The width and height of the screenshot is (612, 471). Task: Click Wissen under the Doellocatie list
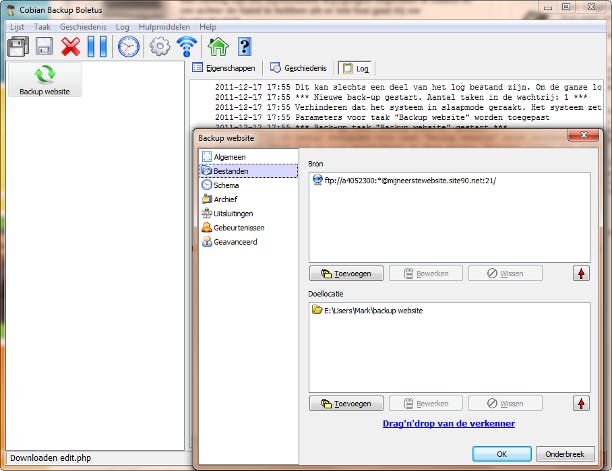pyautogui.click(x=505, y=403)
